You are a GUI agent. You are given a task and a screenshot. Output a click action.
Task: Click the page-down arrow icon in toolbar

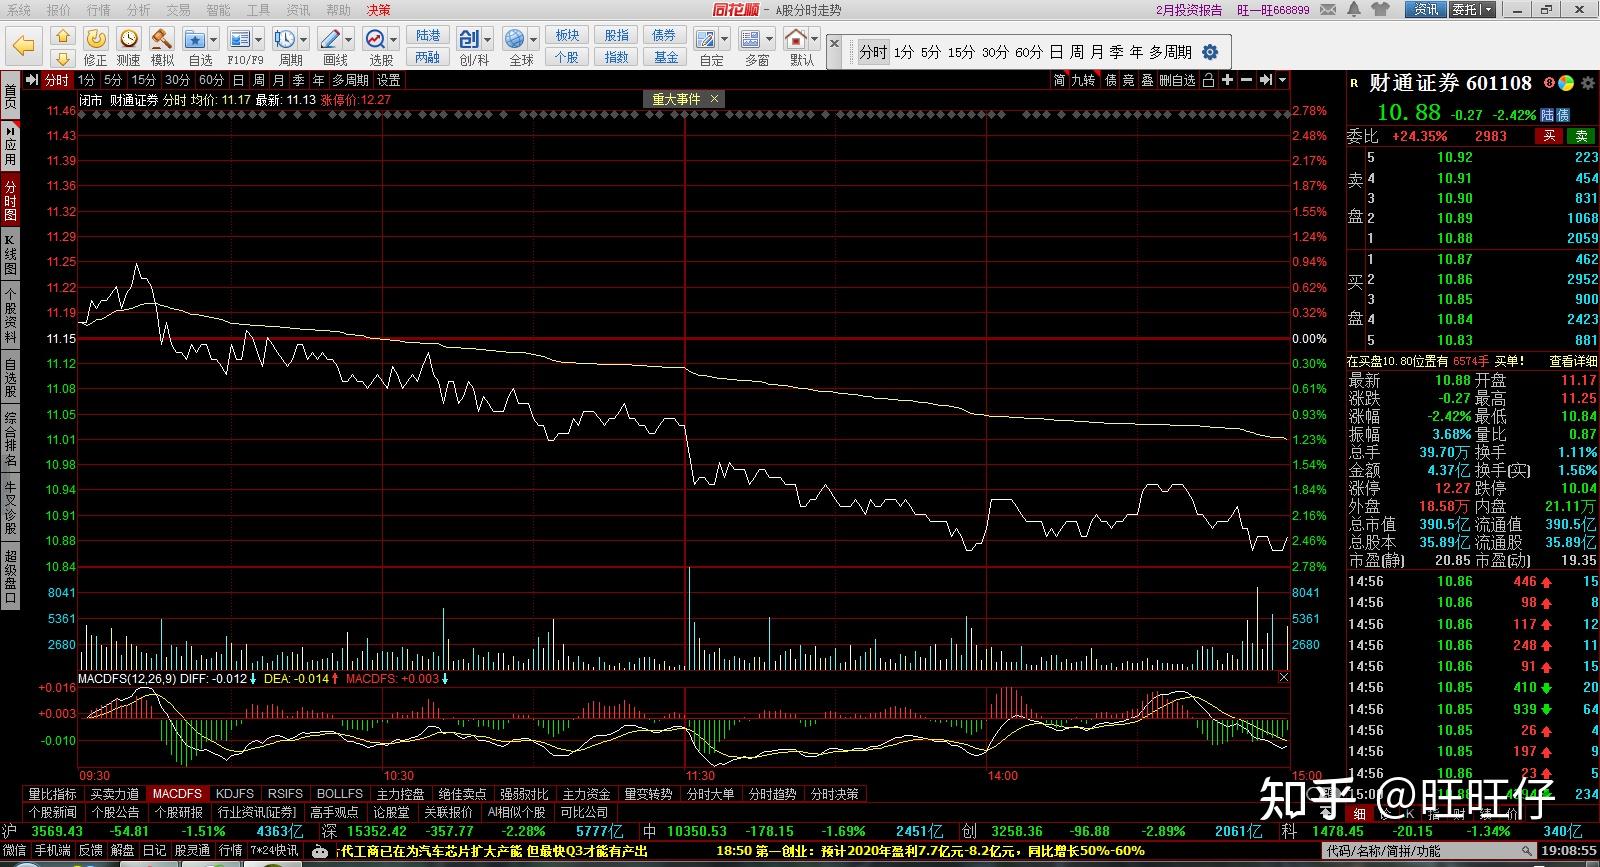pos(62,58)
